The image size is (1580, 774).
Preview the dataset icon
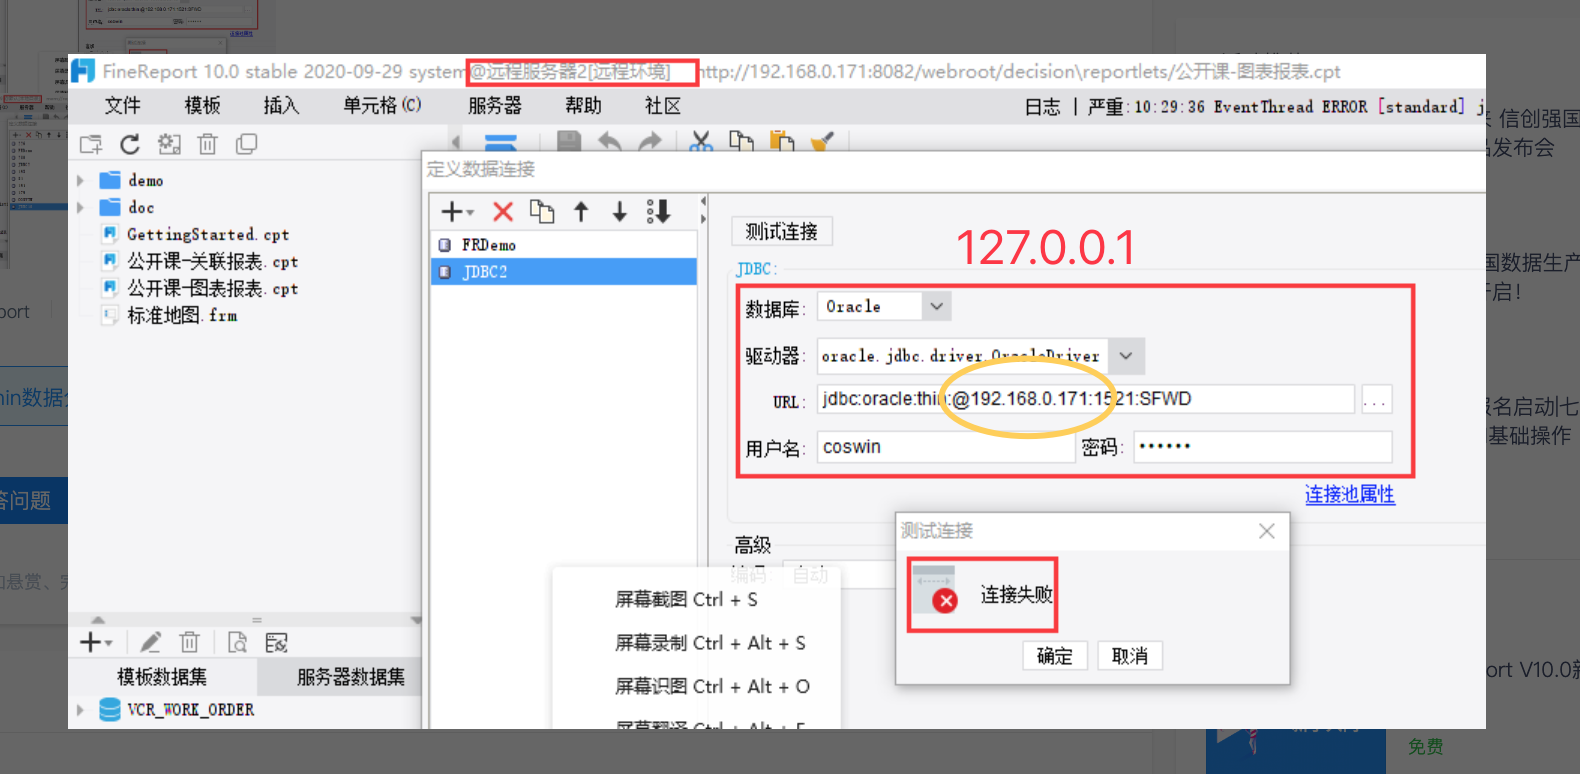pyautogui.click(x=237, y=642)
